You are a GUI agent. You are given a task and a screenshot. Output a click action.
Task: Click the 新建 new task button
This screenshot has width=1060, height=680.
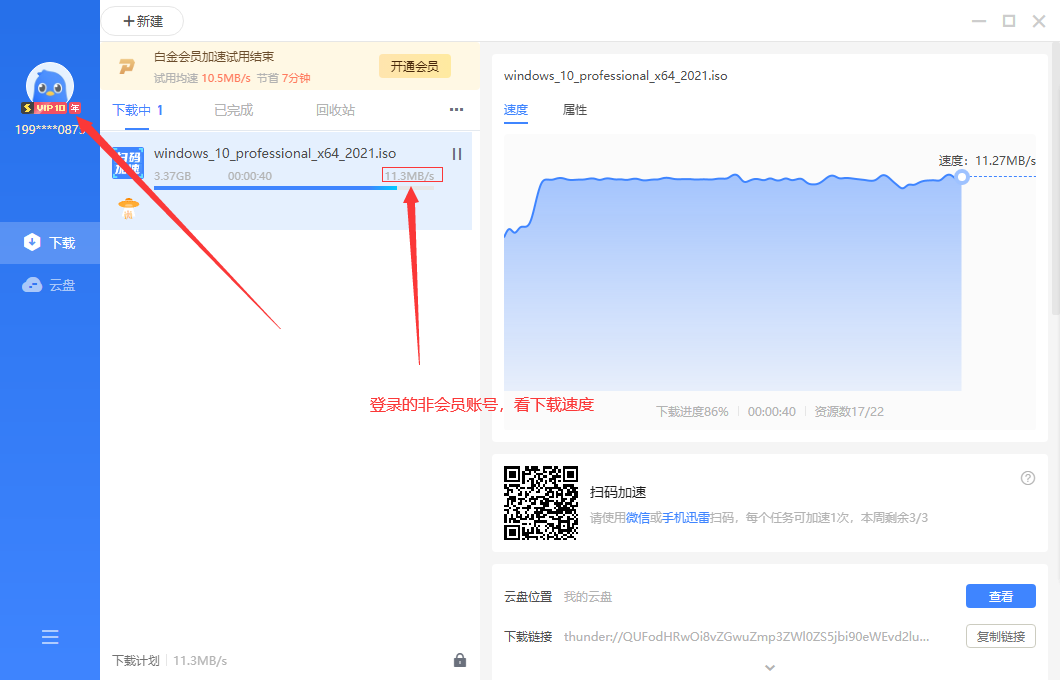142,21
